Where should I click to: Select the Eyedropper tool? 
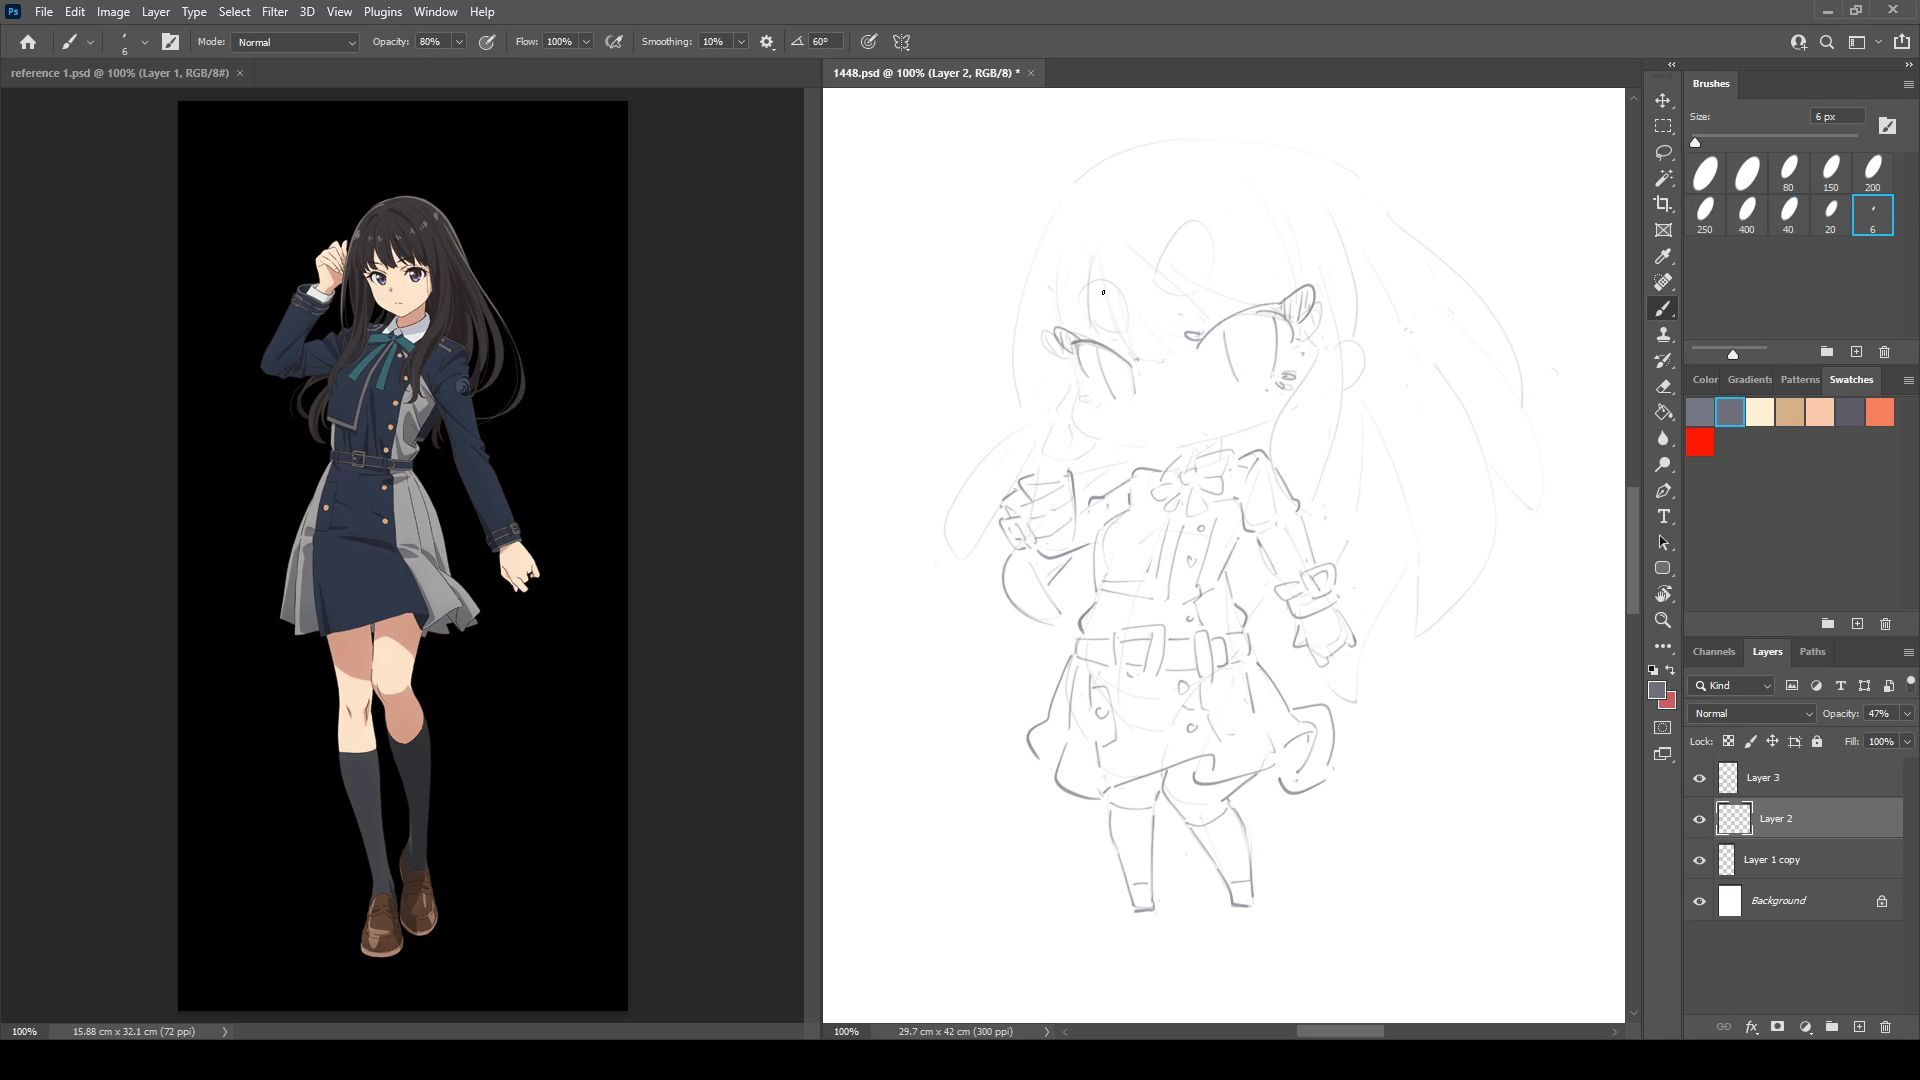click(1663, 257)
